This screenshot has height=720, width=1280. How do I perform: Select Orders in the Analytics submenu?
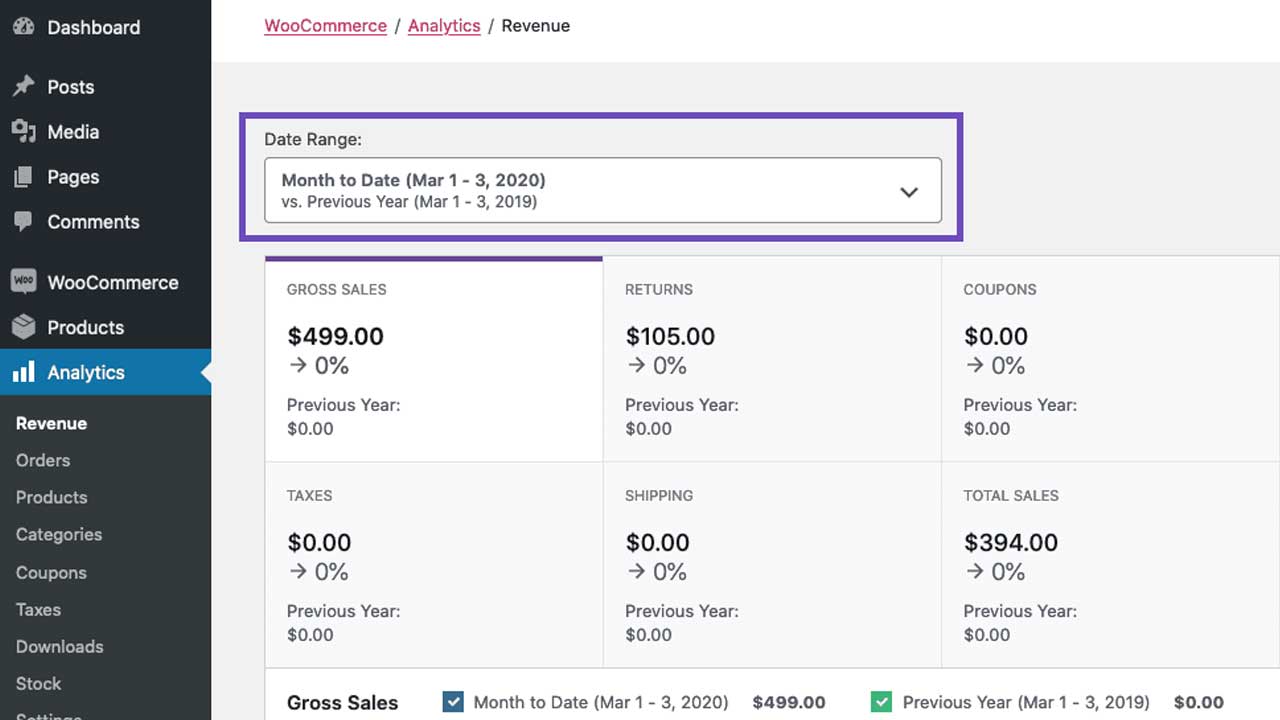point(42,460)
